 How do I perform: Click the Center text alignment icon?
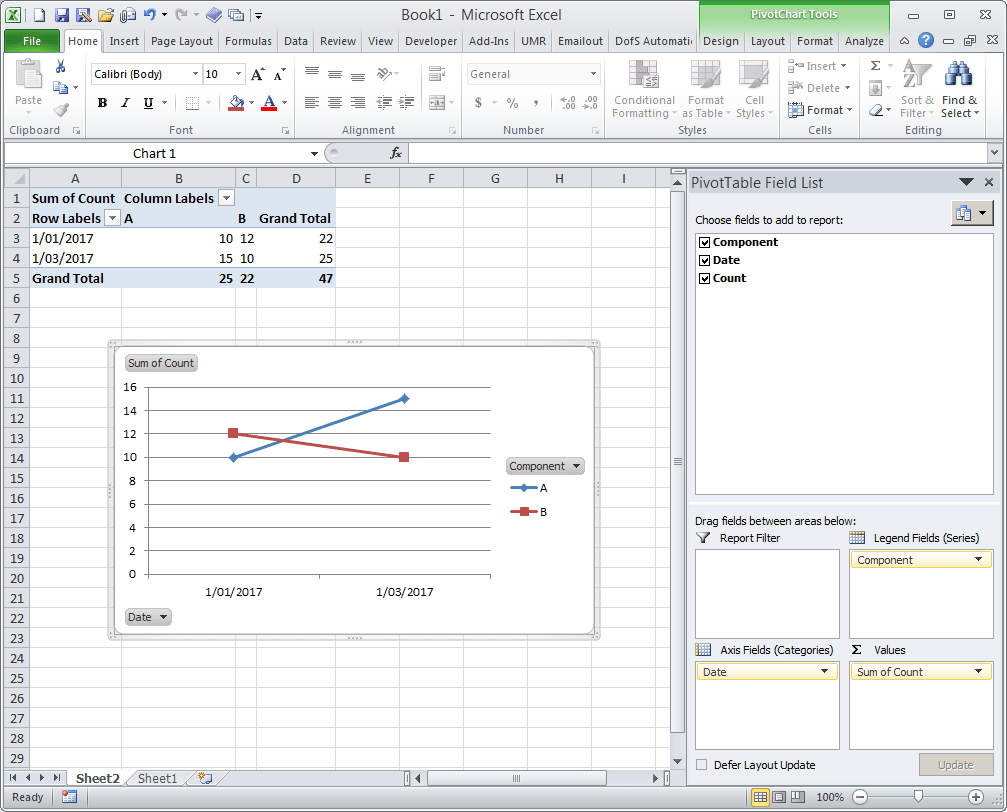[335, 102]
